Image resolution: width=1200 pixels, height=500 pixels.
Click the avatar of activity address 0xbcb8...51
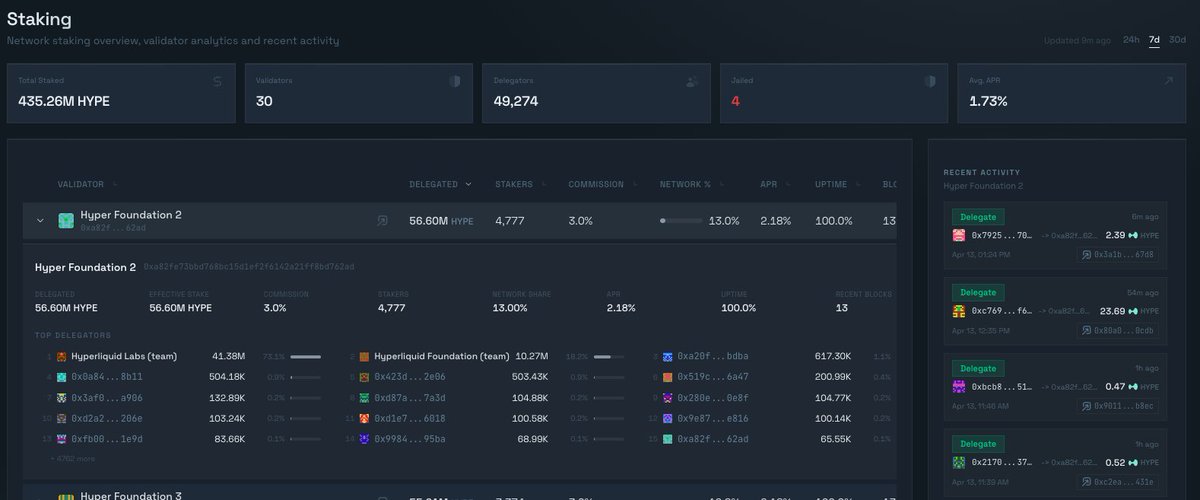[959, 387]
